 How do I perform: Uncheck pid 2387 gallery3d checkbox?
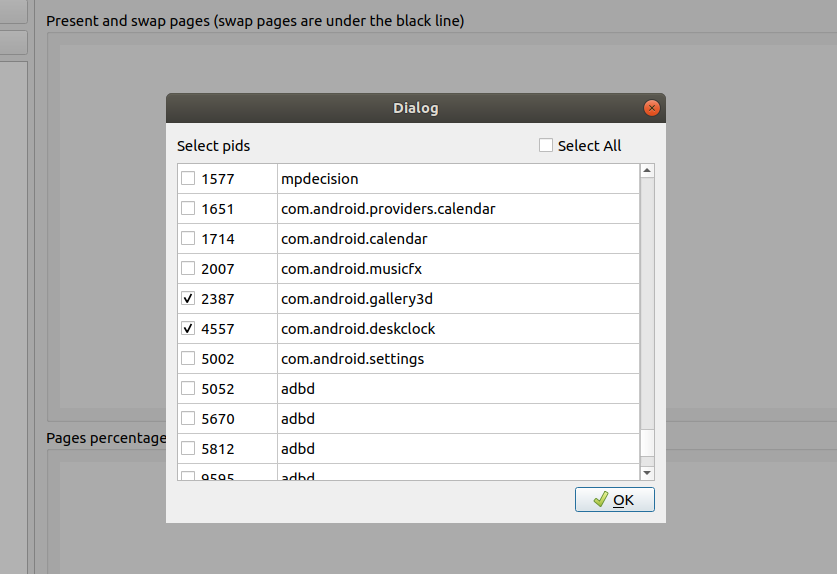coord(188,298)
